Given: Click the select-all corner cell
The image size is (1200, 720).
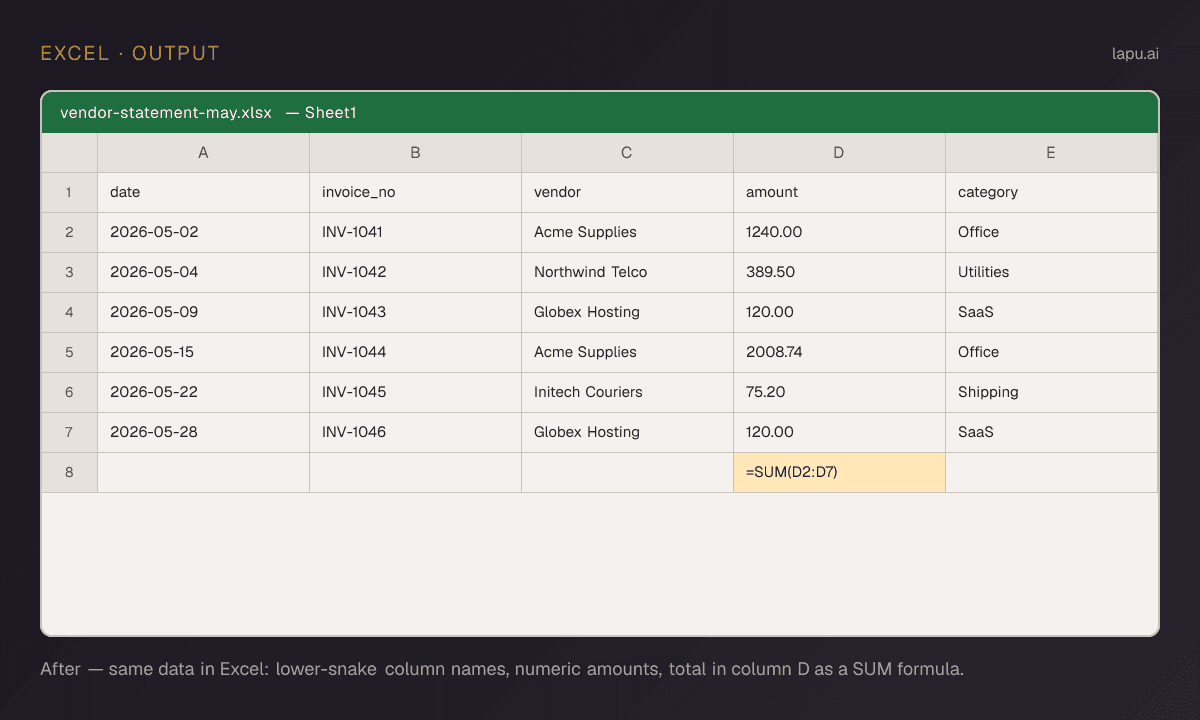Looking at the screenshot, I should (x=70, y=153).
